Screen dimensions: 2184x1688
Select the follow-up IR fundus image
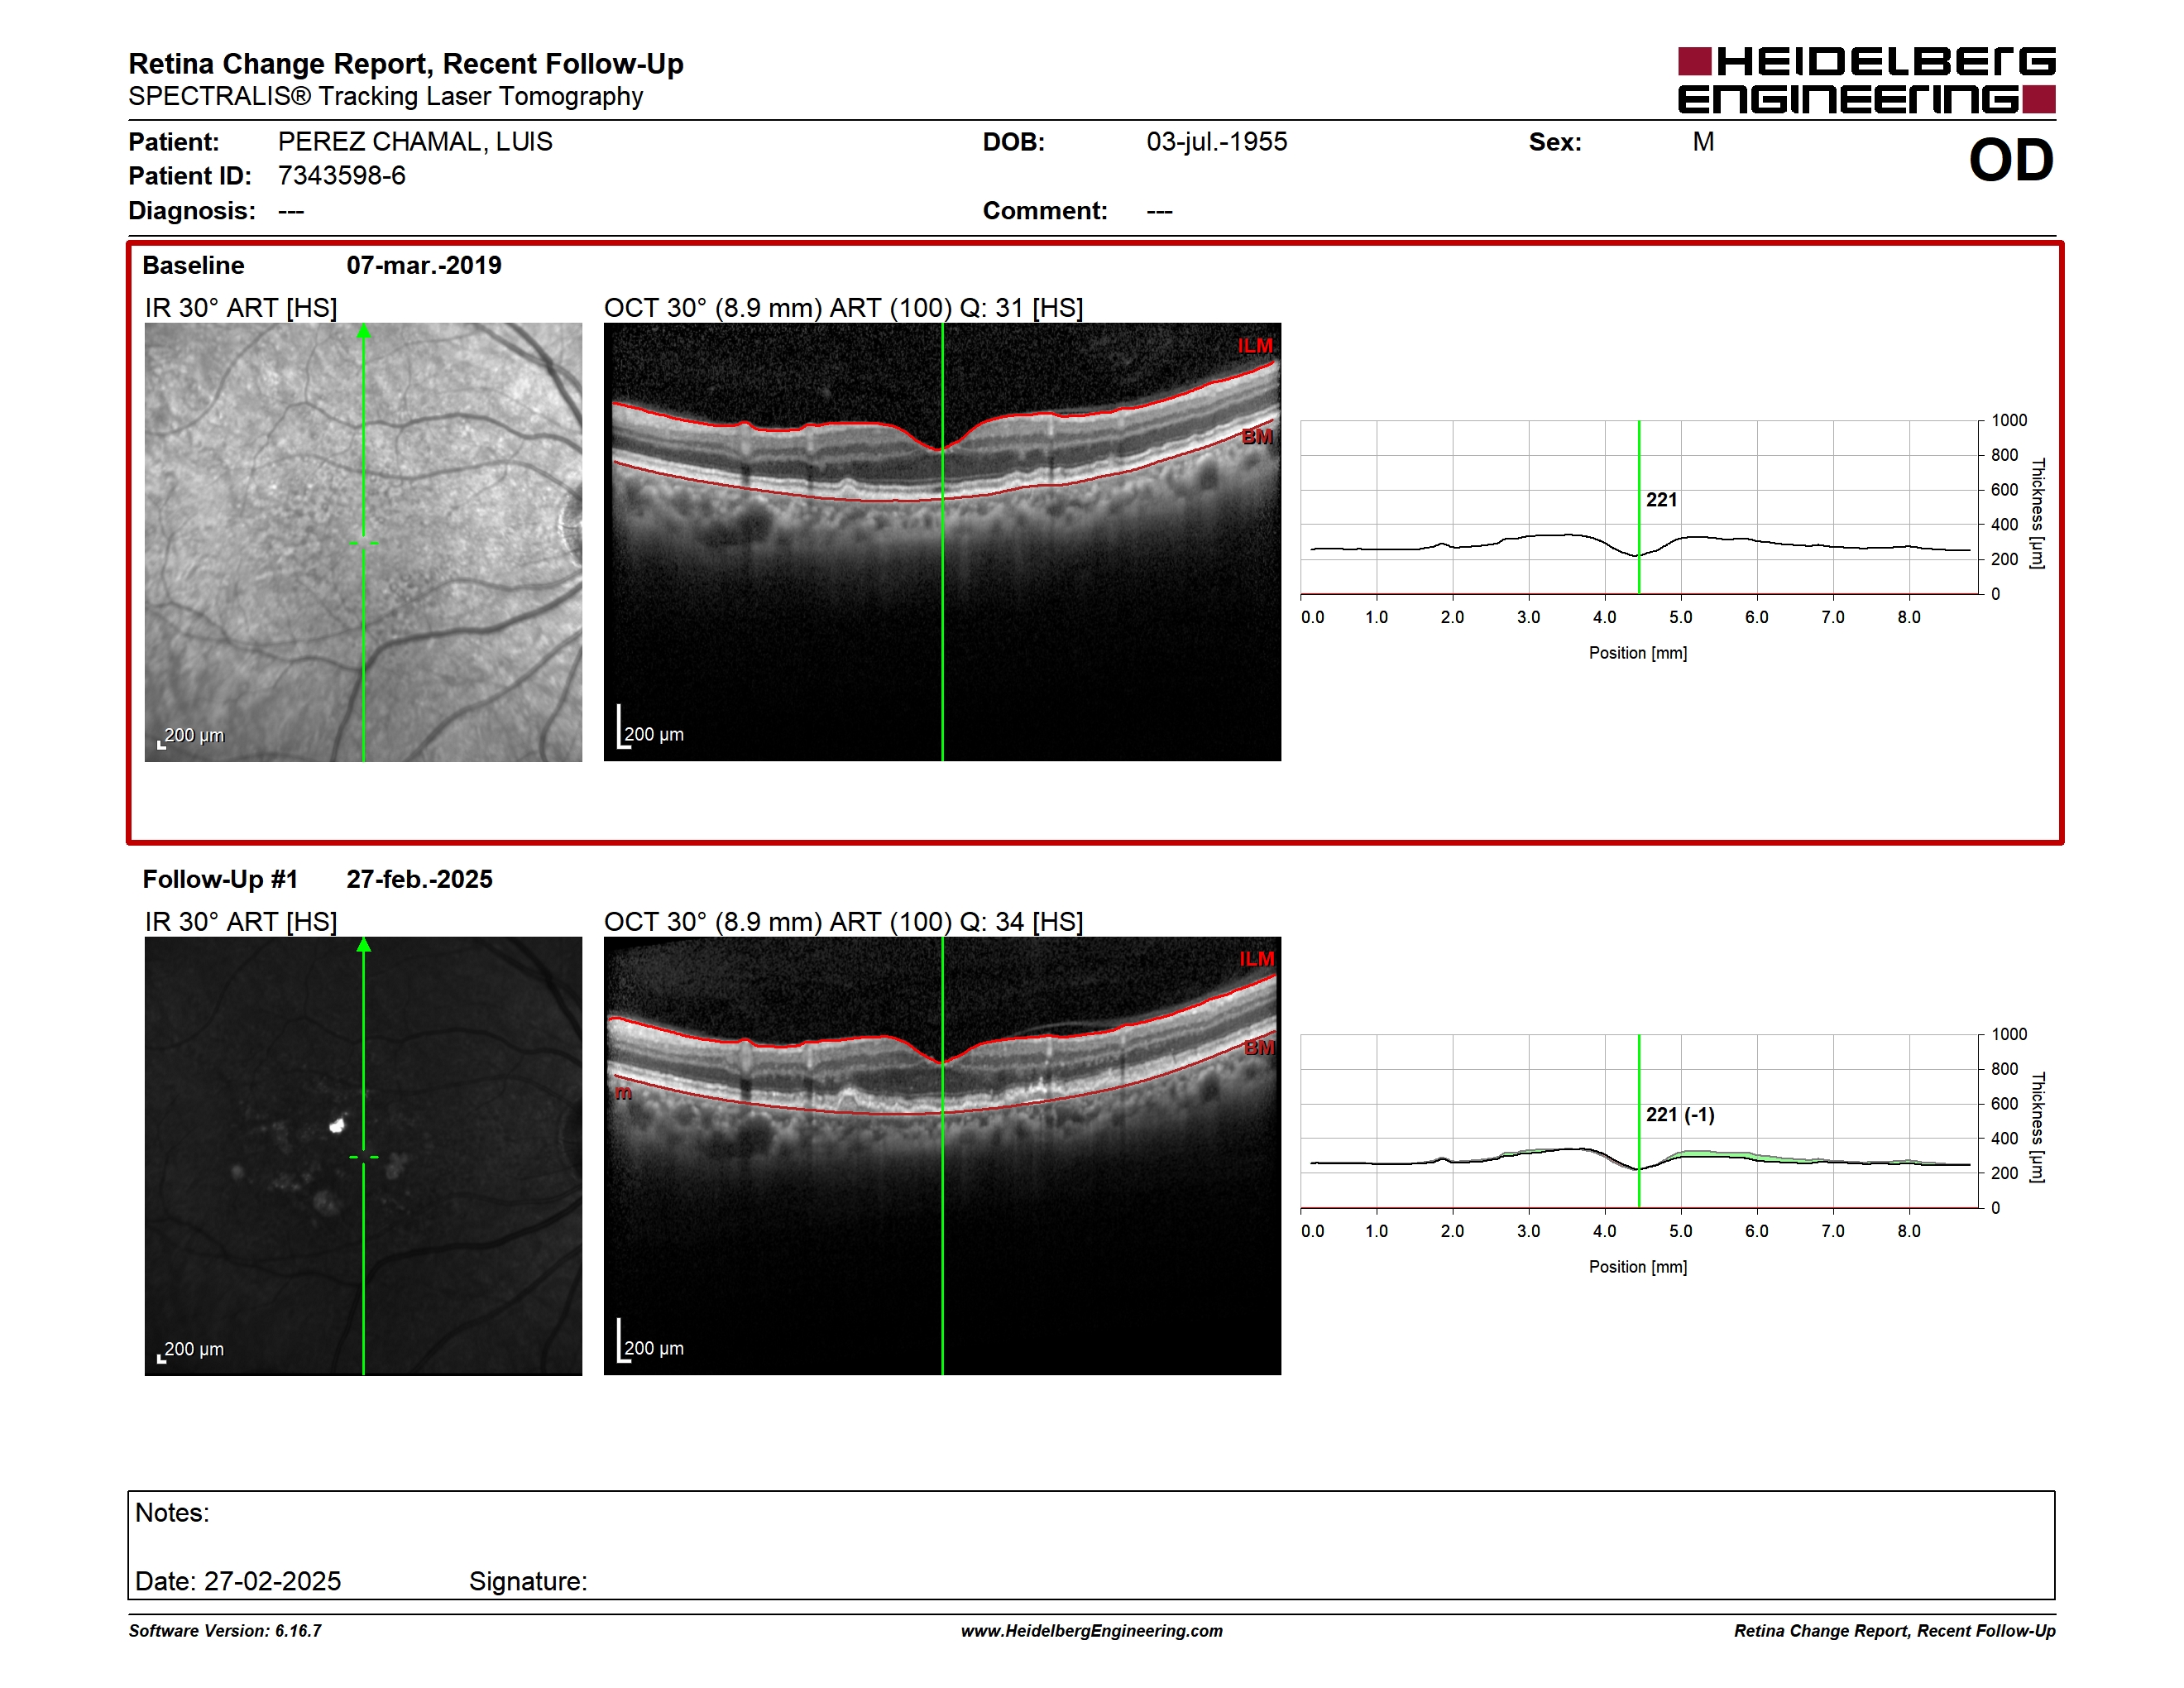(x=363, y=1156)
